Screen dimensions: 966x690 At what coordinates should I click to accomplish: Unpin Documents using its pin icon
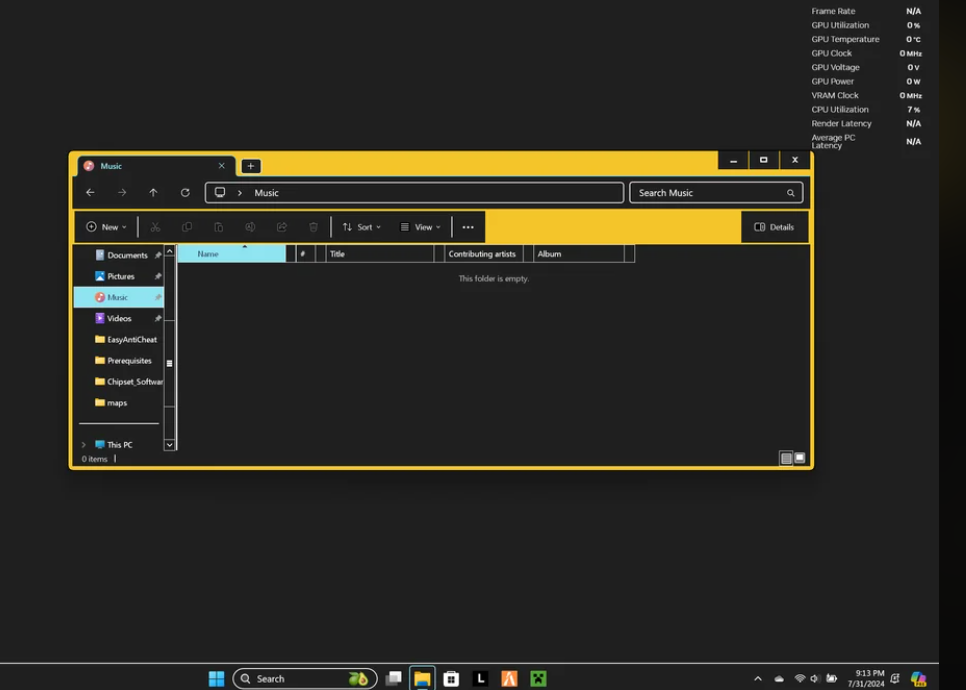(157, 255)
